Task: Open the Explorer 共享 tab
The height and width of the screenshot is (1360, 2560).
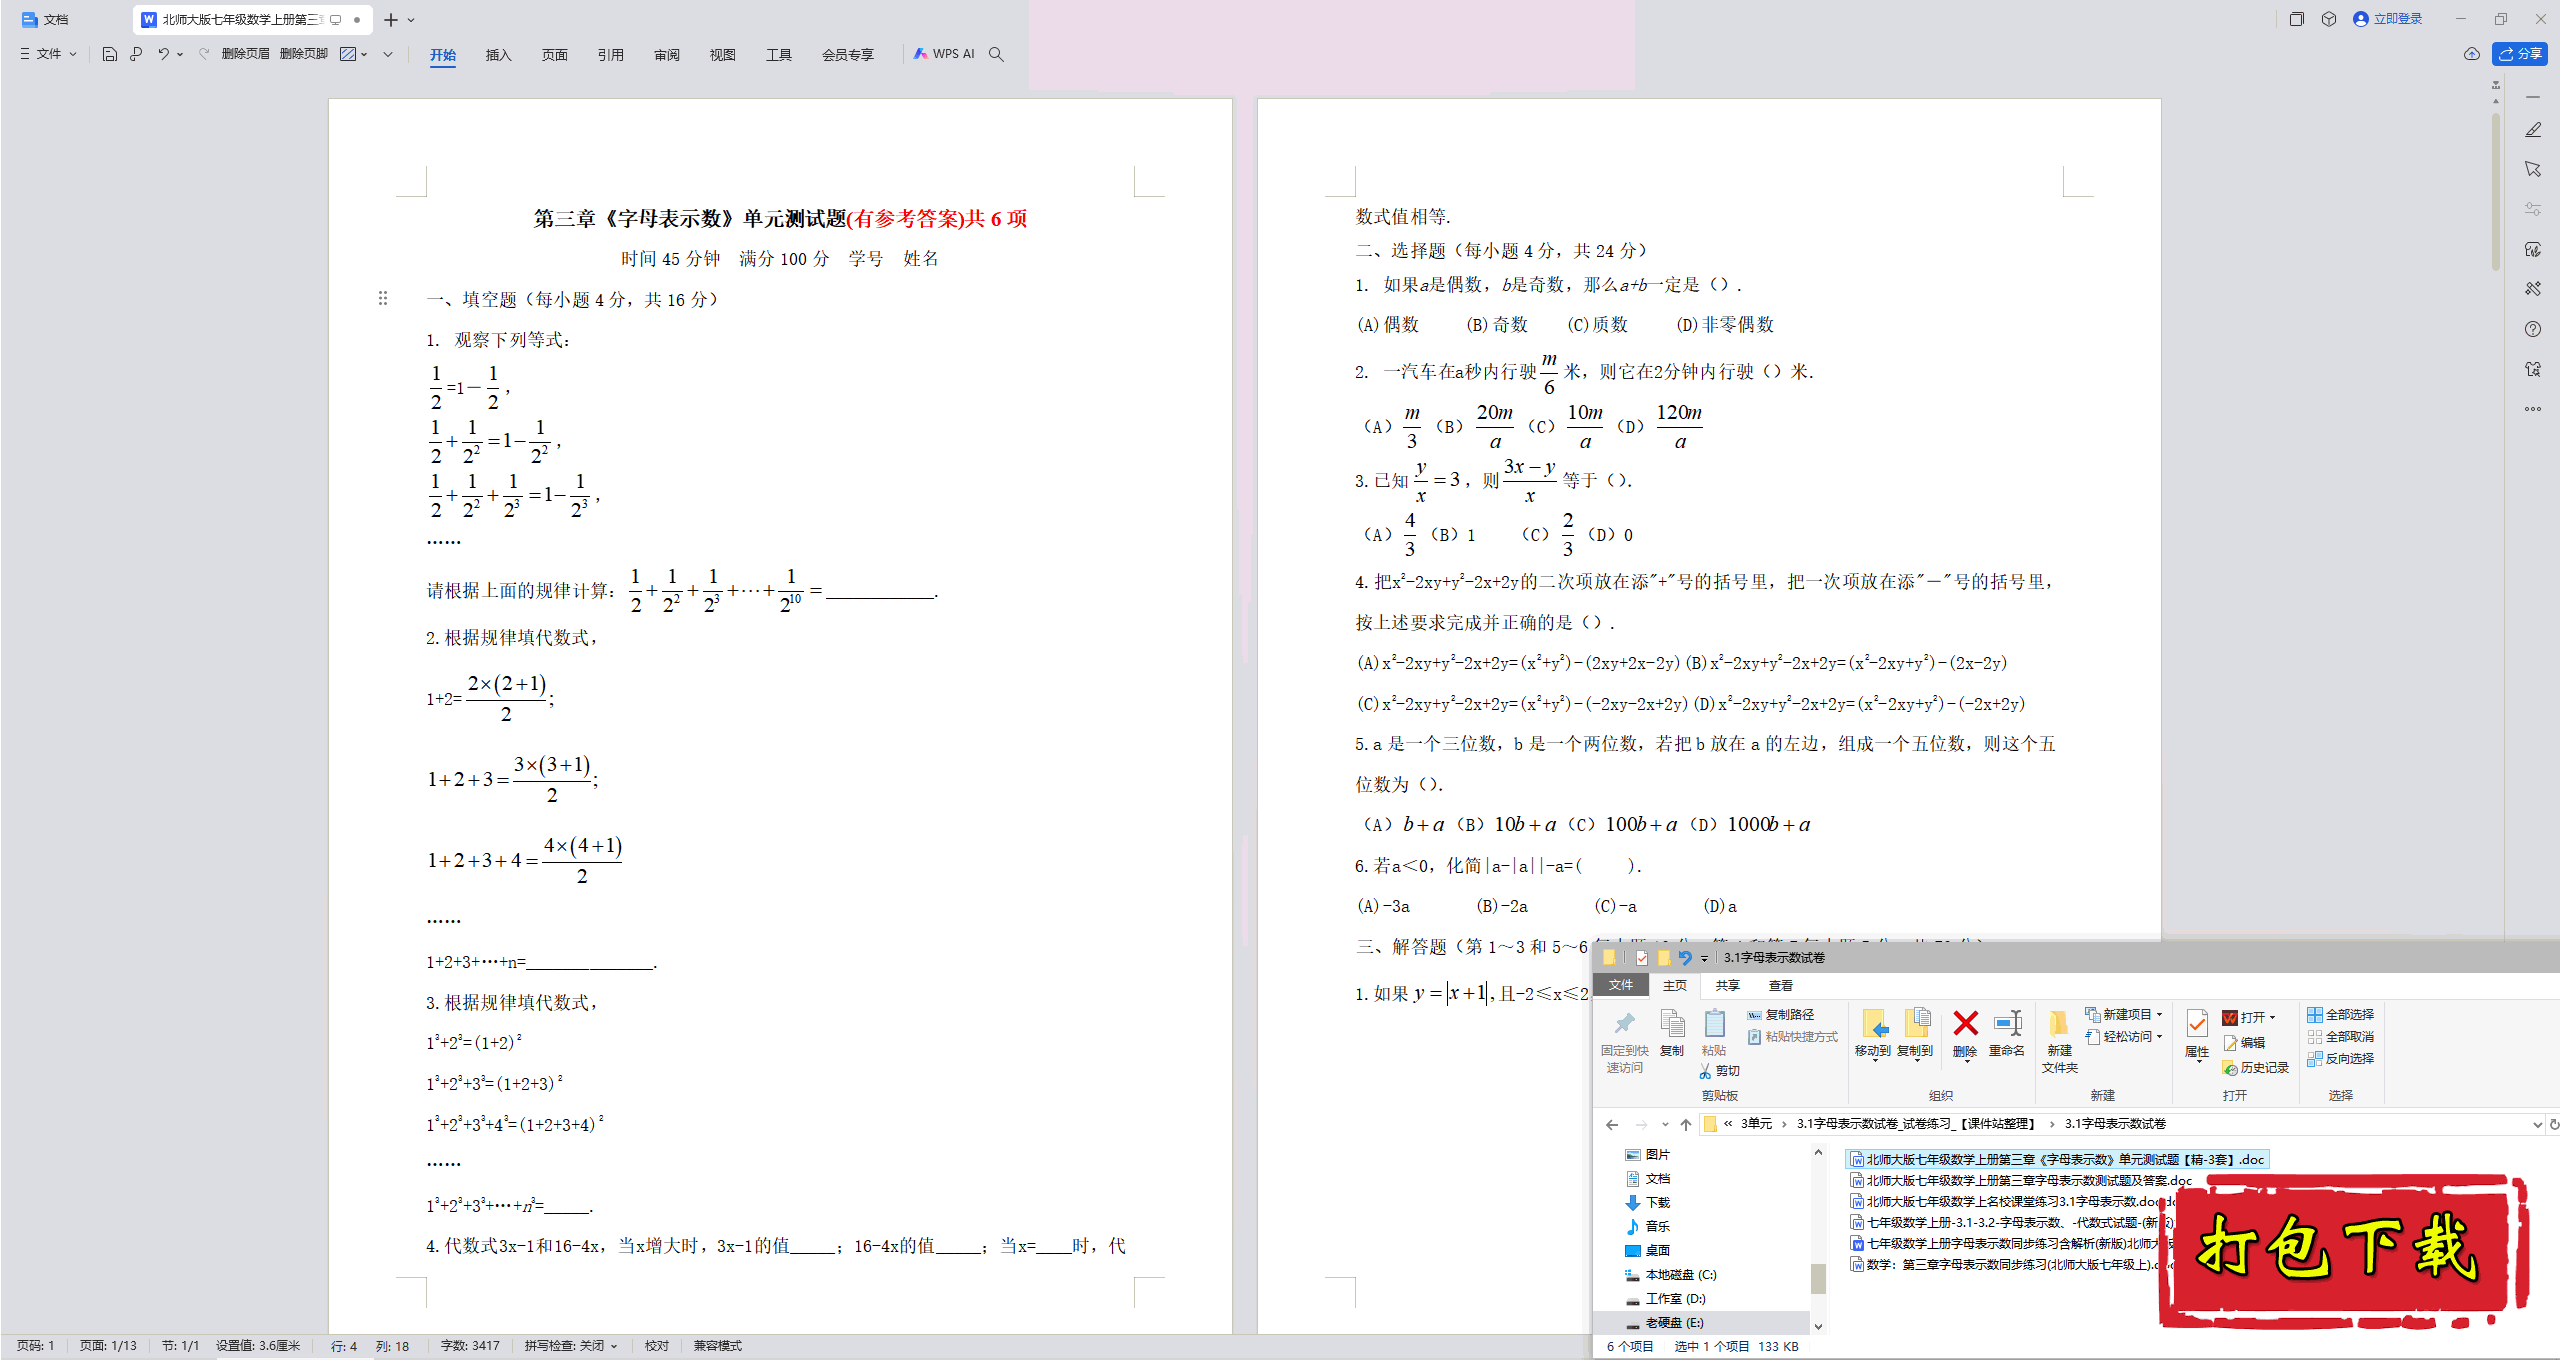Action: point(1728,986)
